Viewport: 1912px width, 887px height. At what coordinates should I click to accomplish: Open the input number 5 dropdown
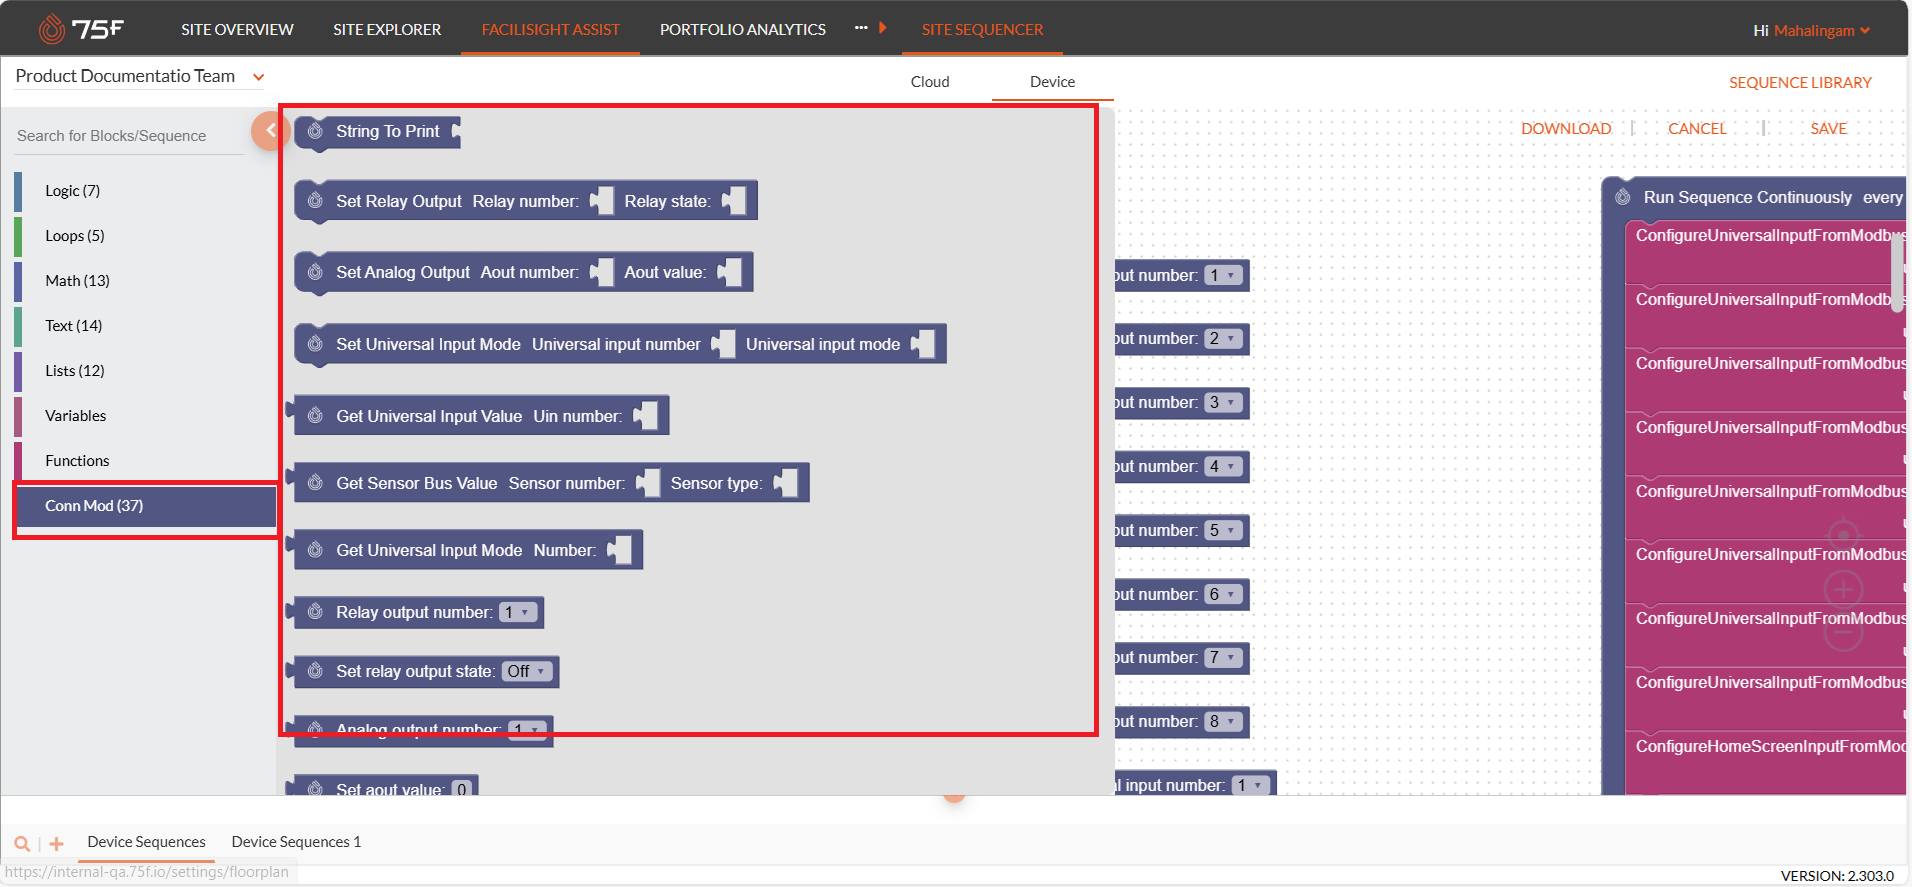1223,530
